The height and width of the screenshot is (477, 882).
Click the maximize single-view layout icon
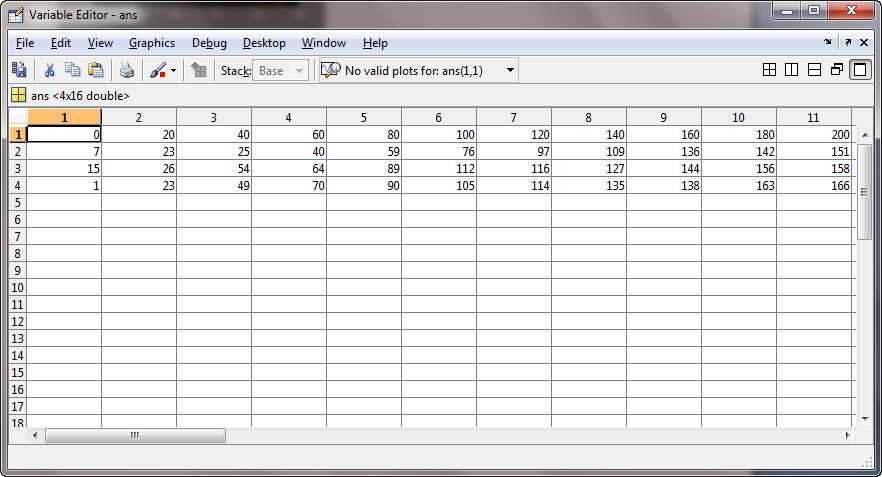pos(860,70)
